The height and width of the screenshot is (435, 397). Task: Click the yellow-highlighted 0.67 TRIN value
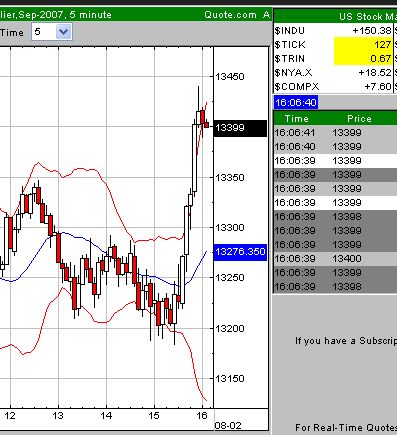(363, 59)
